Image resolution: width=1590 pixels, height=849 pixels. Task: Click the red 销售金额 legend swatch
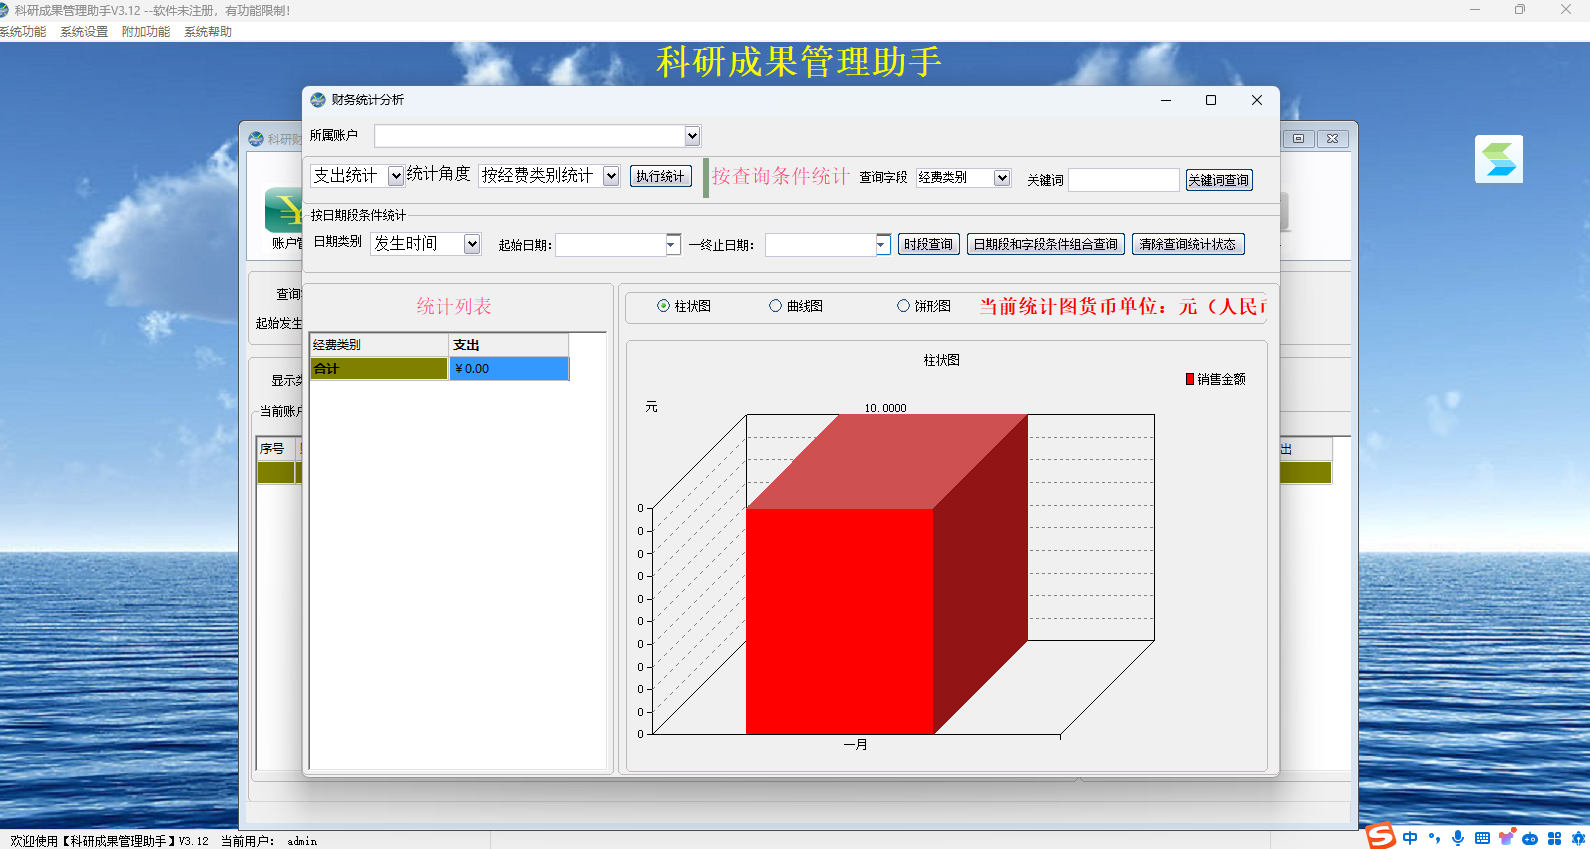pyautogui.click(x=1190, y=379)
